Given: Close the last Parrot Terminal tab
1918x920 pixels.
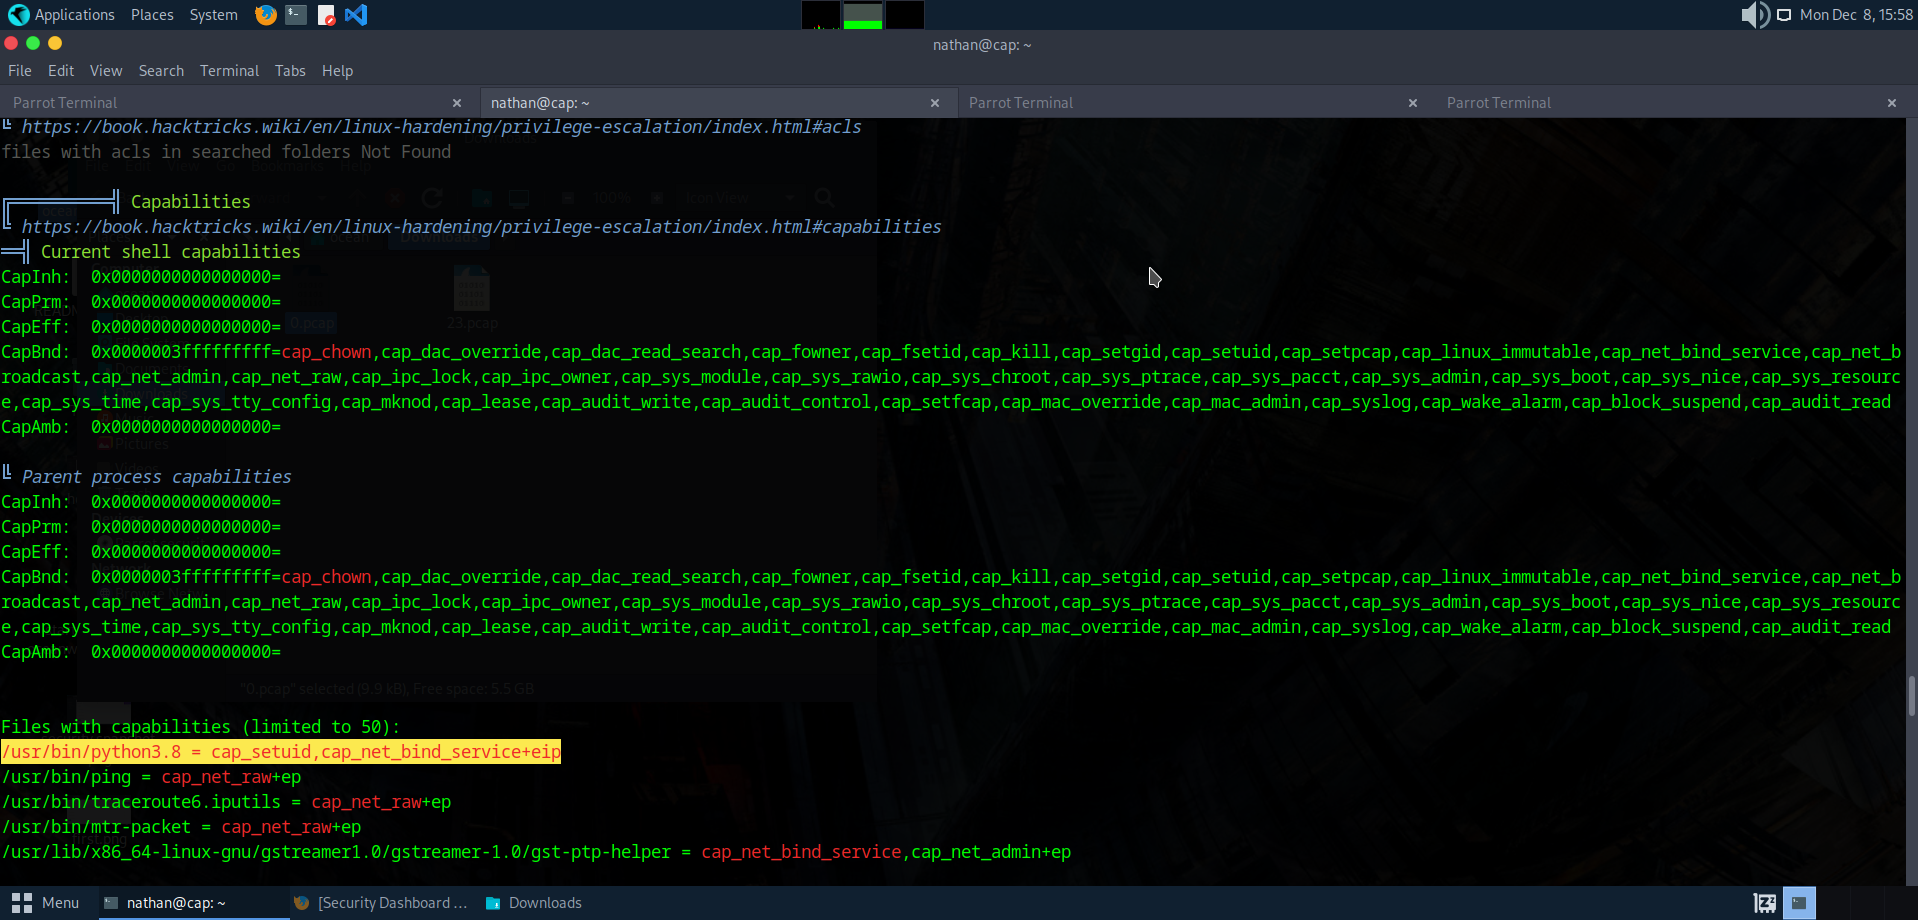Looking at the screenshot, I should click(x=1892, y=103).
